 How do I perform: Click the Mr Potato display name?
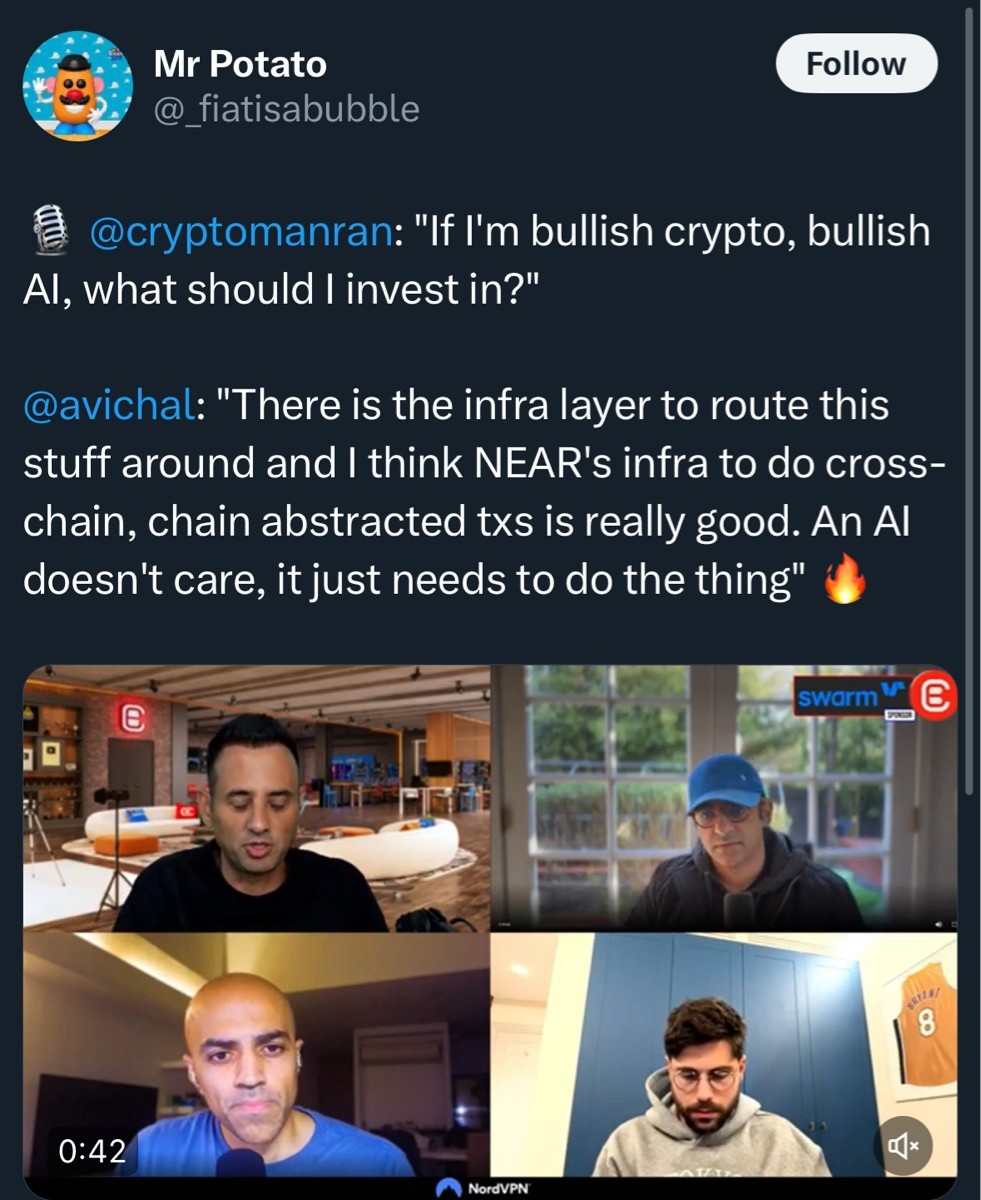coord(240,65)
